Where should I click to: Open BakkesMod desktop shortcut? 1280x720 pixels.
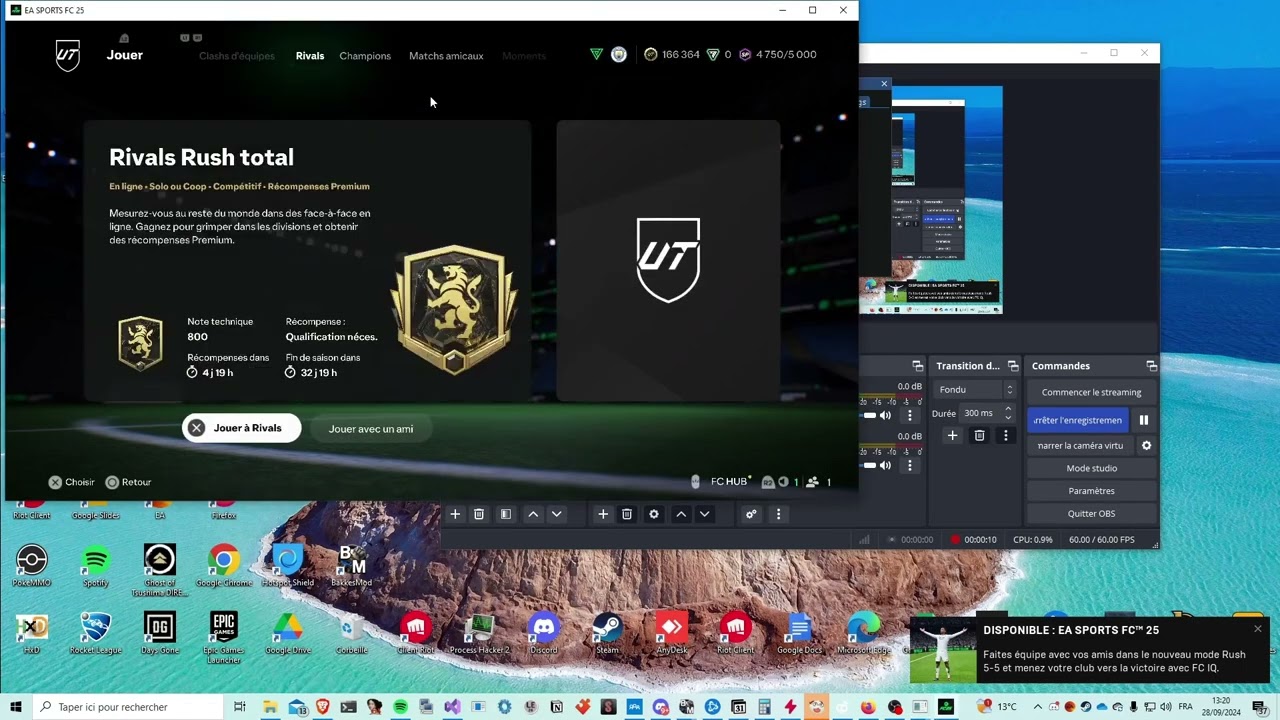[352, 566]
